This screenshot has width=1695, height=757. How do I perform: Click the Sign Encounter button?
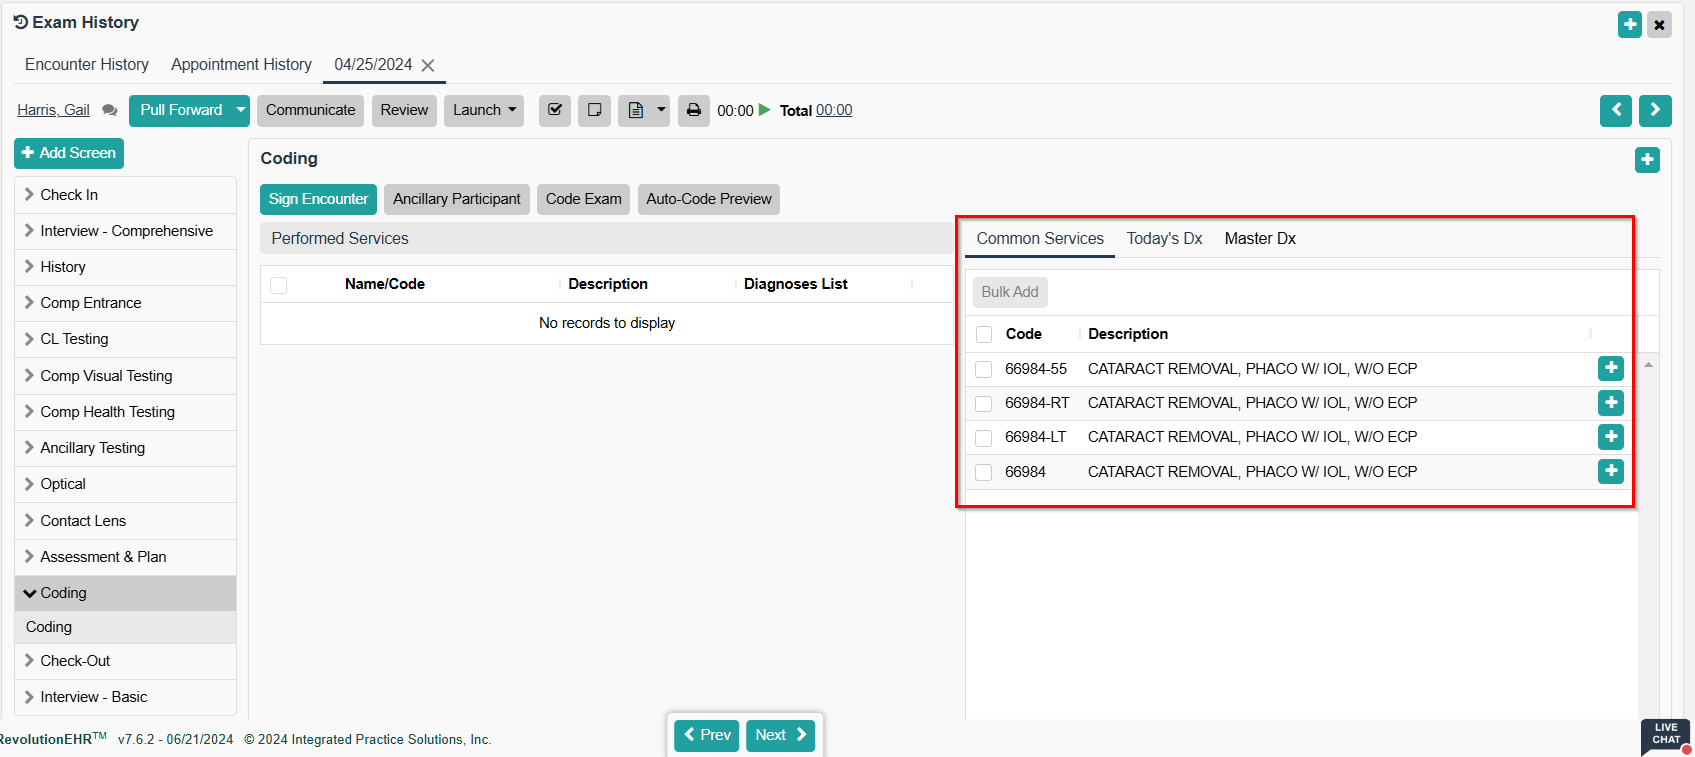[x=318, y=199]
